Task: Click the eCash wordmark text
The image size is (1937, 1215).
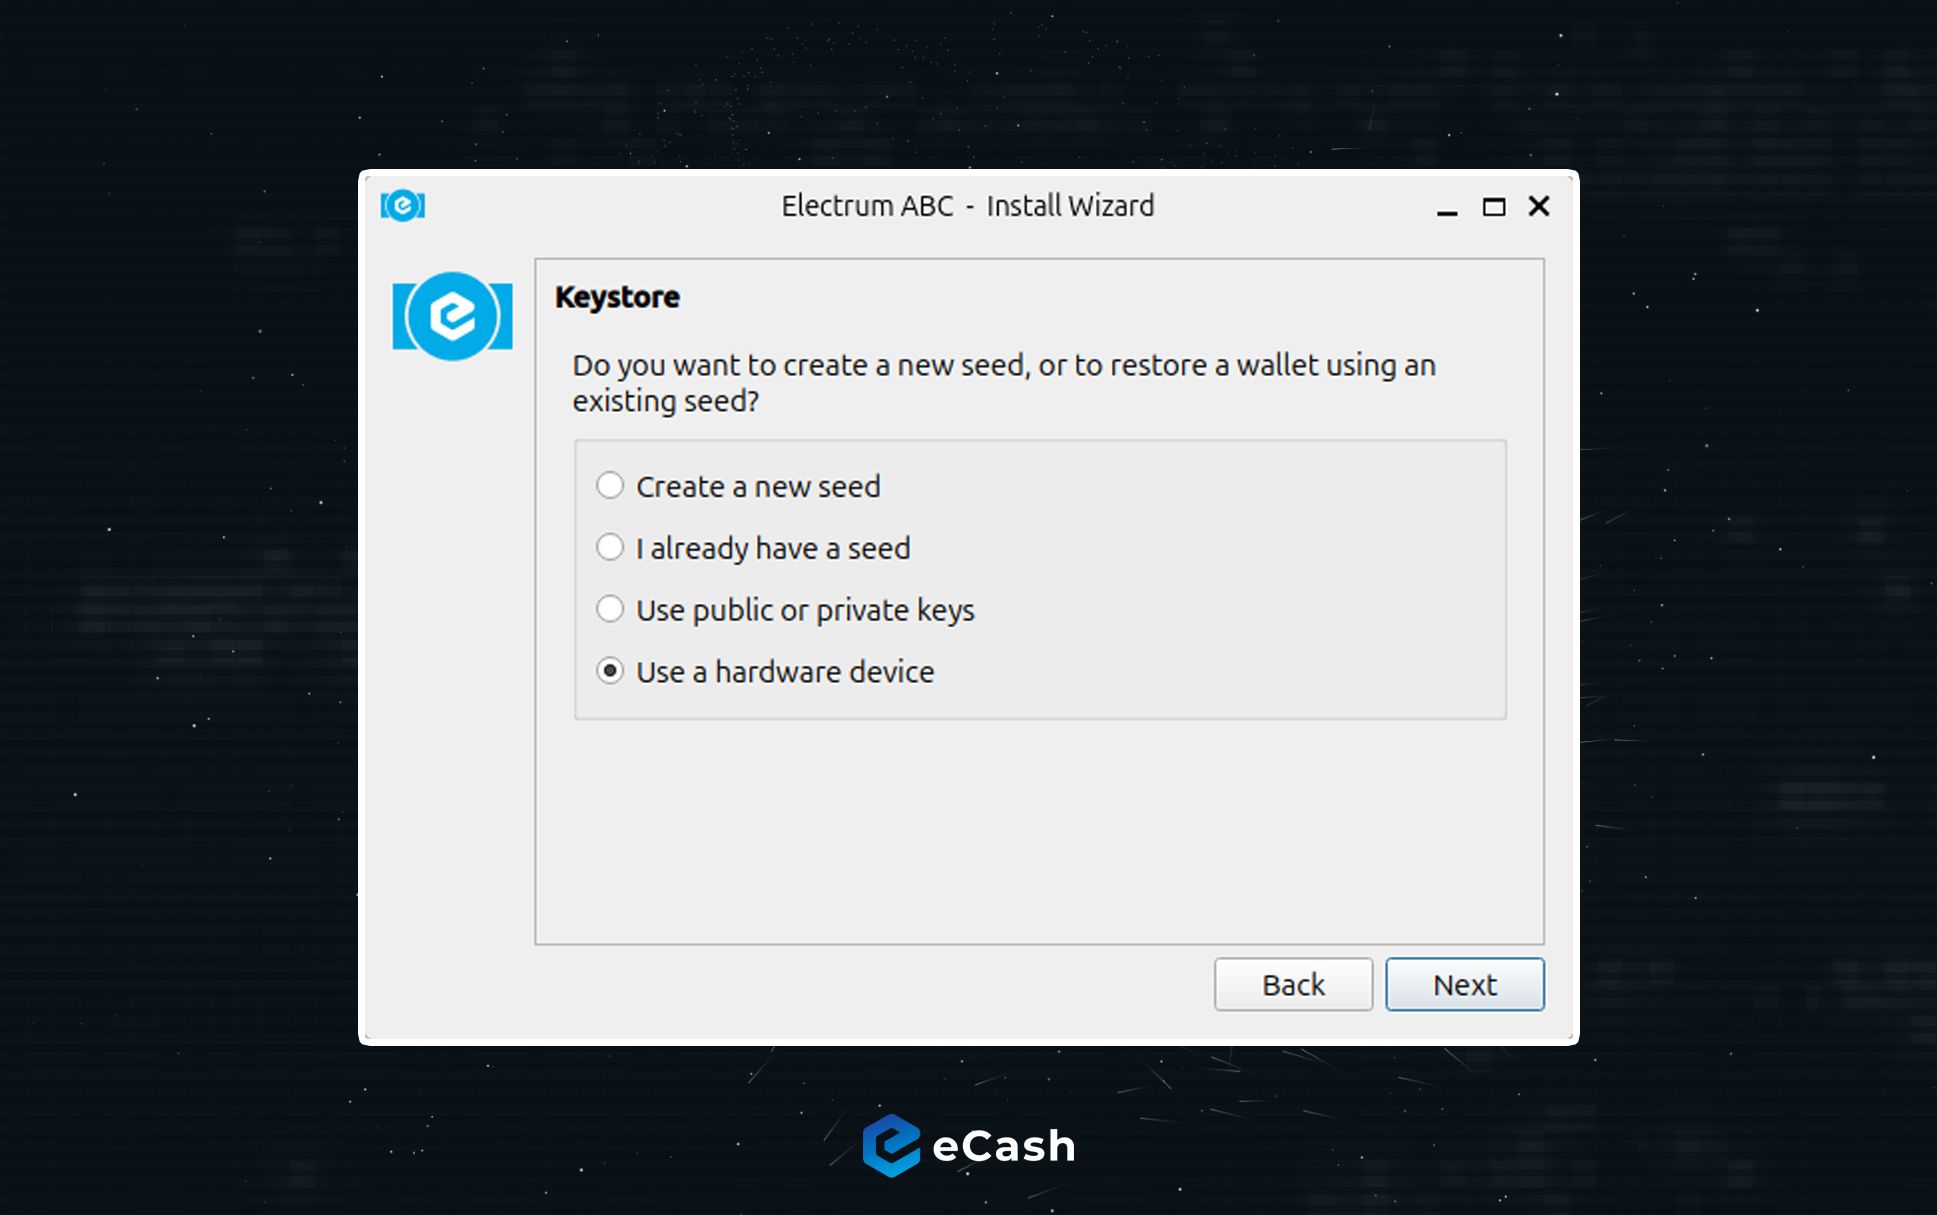Action: click(1003, 1146)
